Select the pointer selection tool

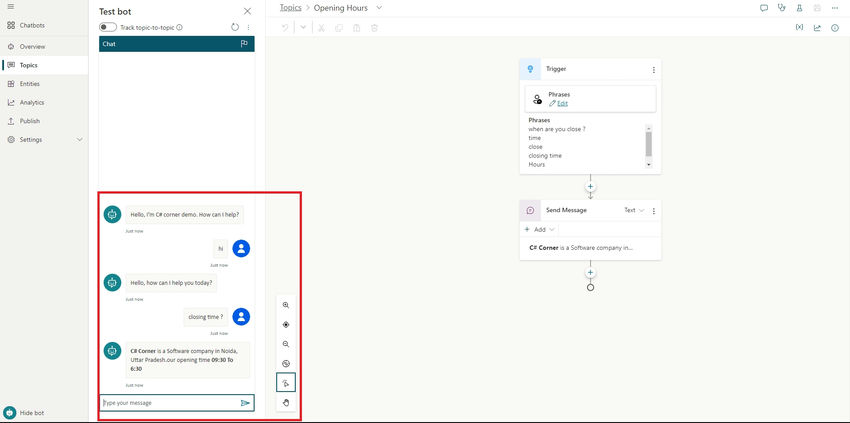click(286, 383)
